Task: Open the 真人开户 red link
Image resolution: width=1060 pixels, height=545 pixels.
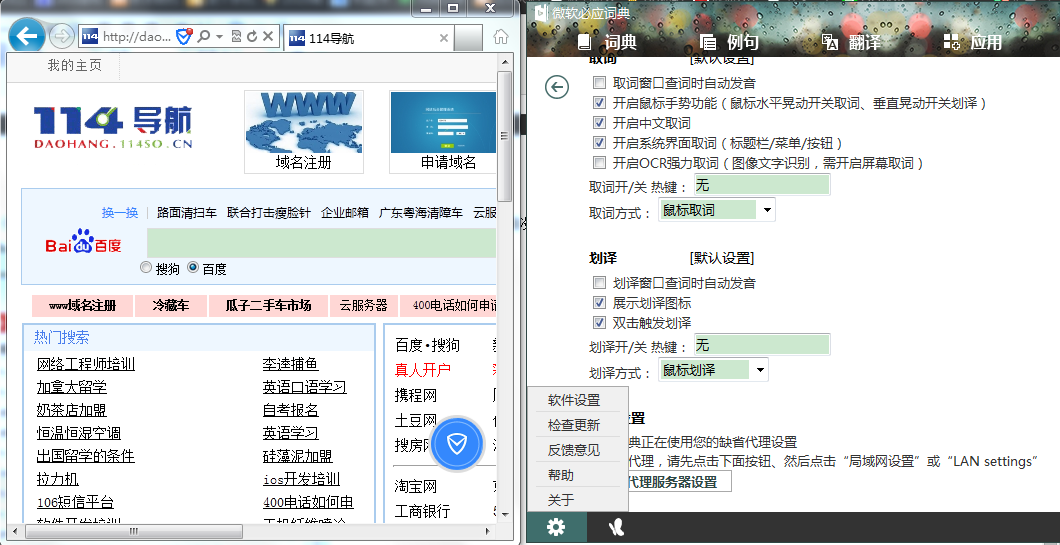Action: tap(423, 370)
